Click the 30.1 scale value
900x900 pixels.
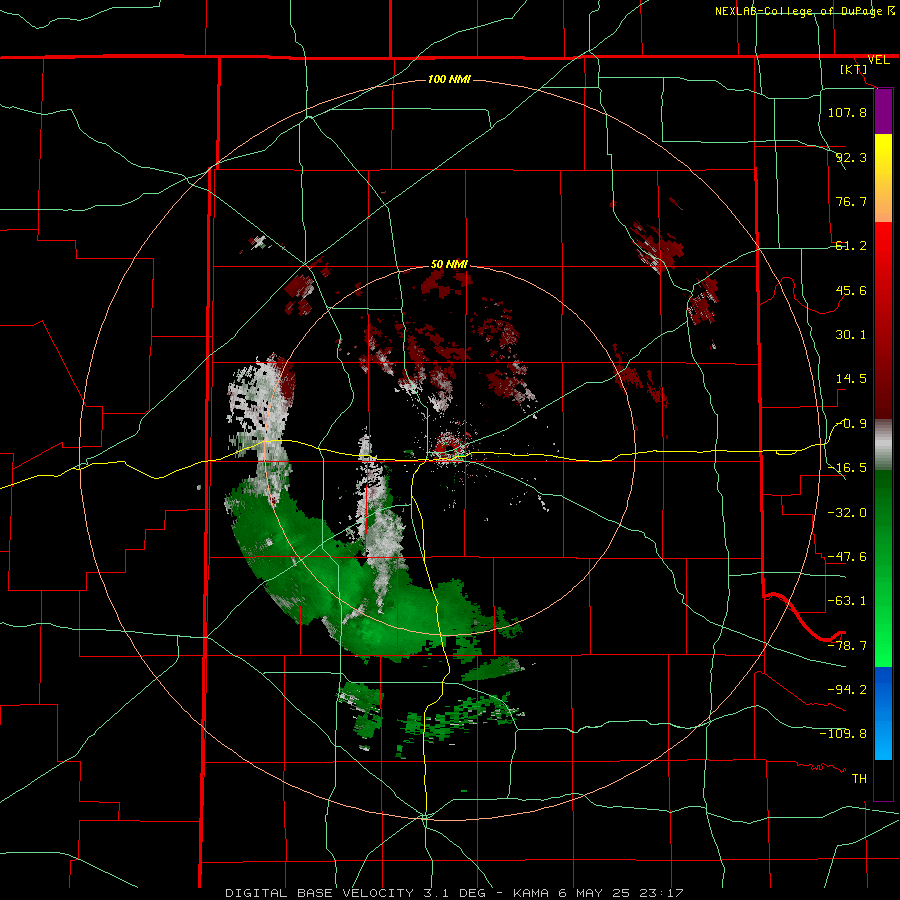pos(851,335)
